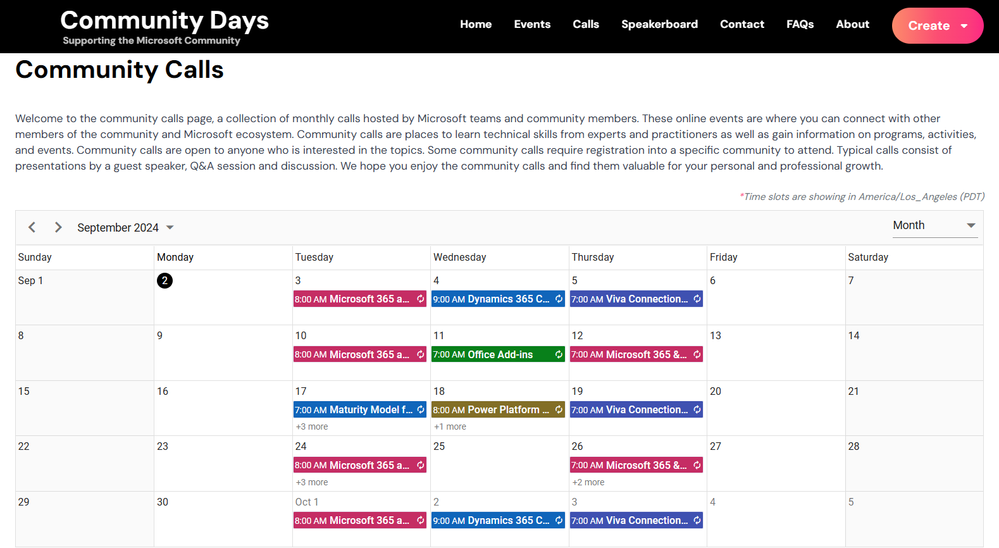The height and width of the screenshot is (548, 999).
Task: Select today's date circle numbered 2
Action: click(164, 280)
